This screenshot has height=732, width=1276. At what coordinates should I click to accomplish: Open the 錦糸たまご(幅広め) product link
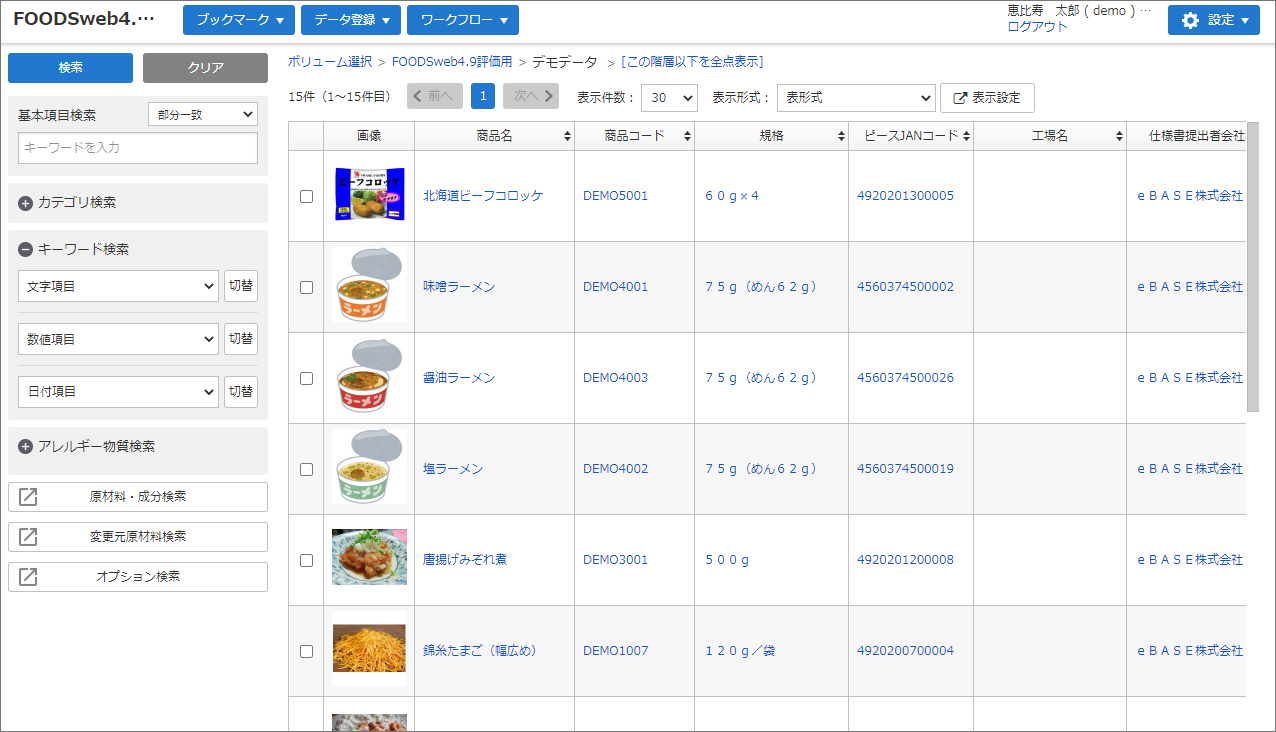480,651
